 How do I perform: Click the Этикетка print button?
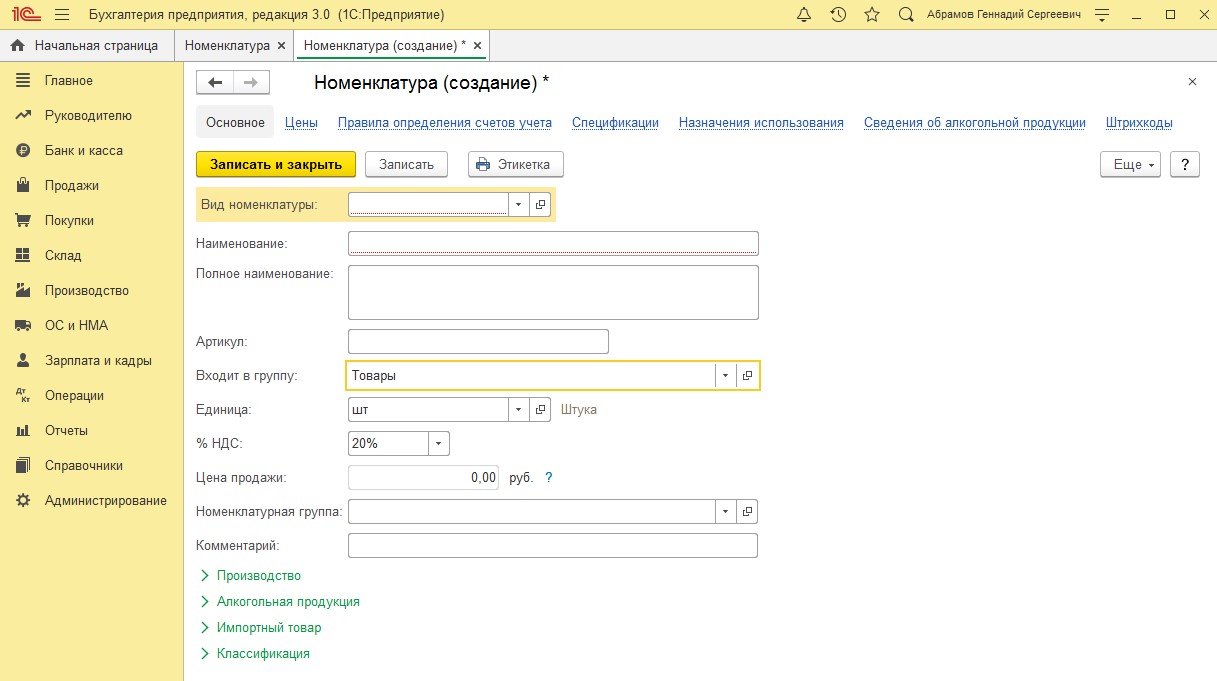[x=515, y=164]
